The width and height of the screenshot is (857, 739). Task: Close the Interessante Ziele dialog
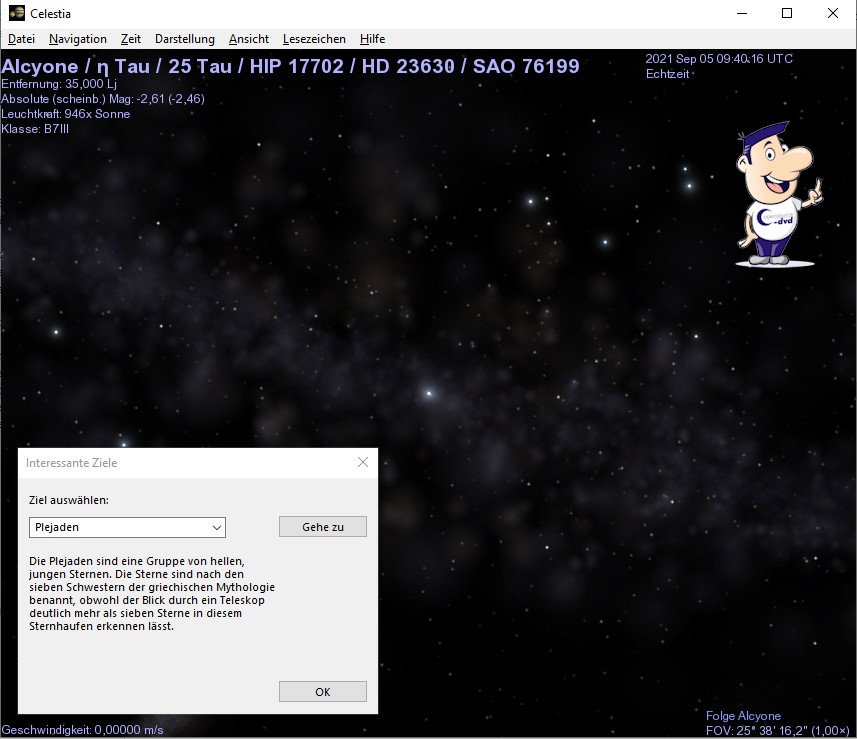tap(363, 463)
